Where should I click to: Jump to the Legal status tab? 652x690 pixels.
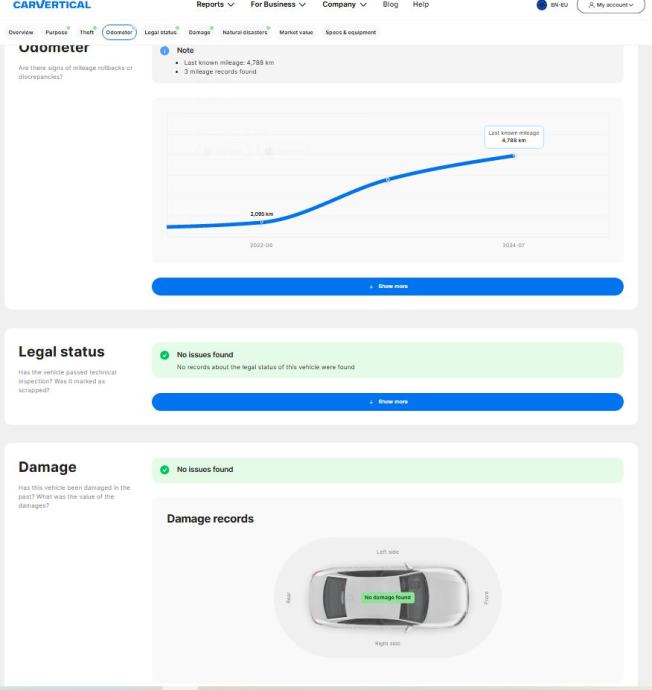click(160, 32)
